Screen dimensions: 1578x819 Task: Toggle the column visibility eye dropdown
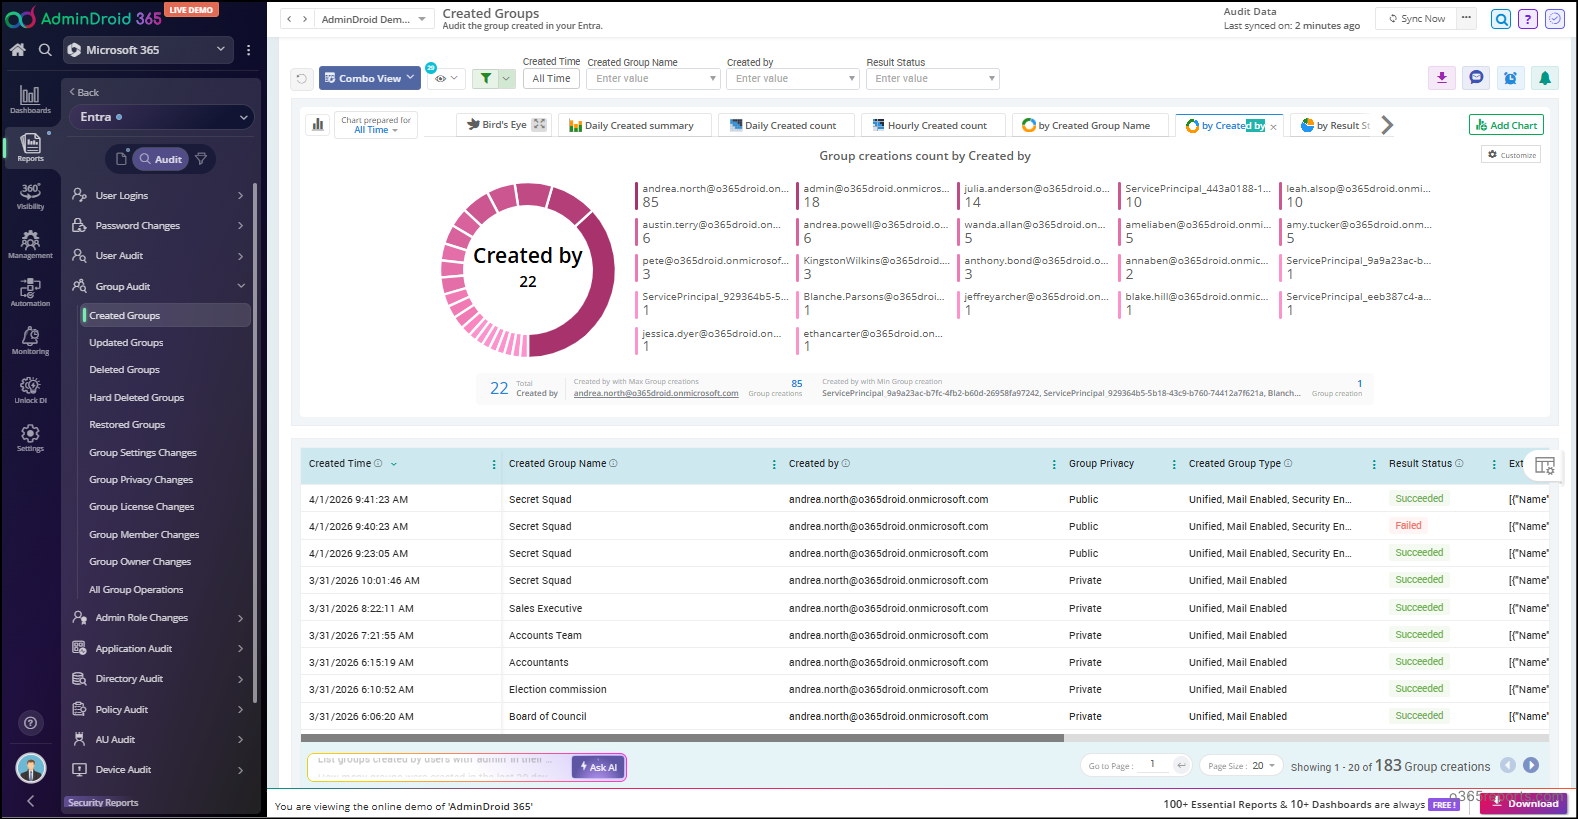tap(445, 78)
